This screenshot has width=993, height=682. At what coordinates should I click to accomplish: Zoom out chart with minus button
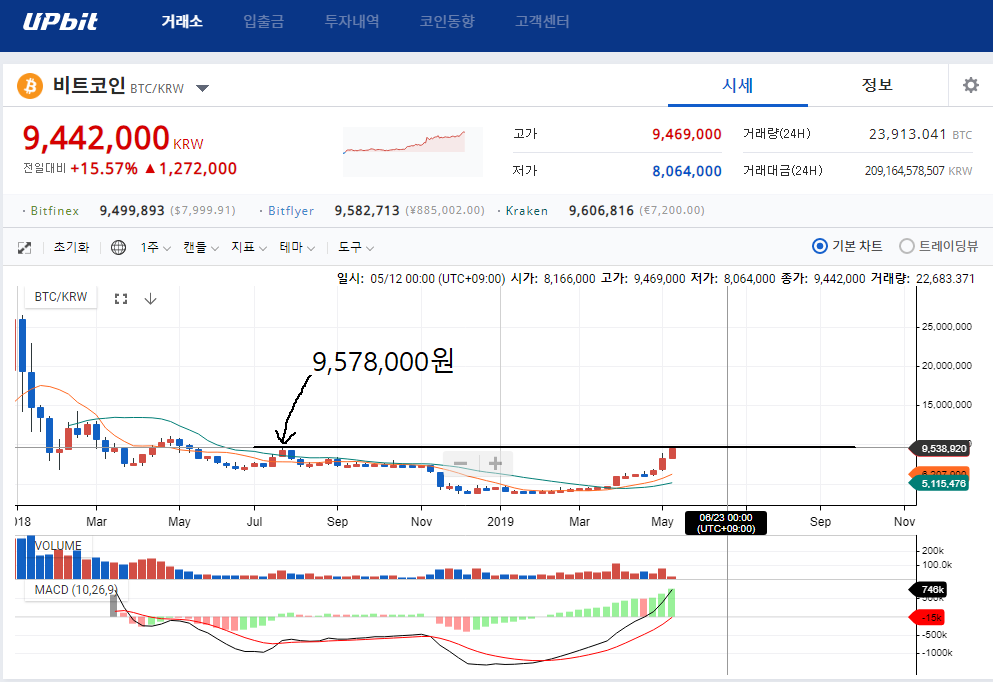[x=460, y=464]
